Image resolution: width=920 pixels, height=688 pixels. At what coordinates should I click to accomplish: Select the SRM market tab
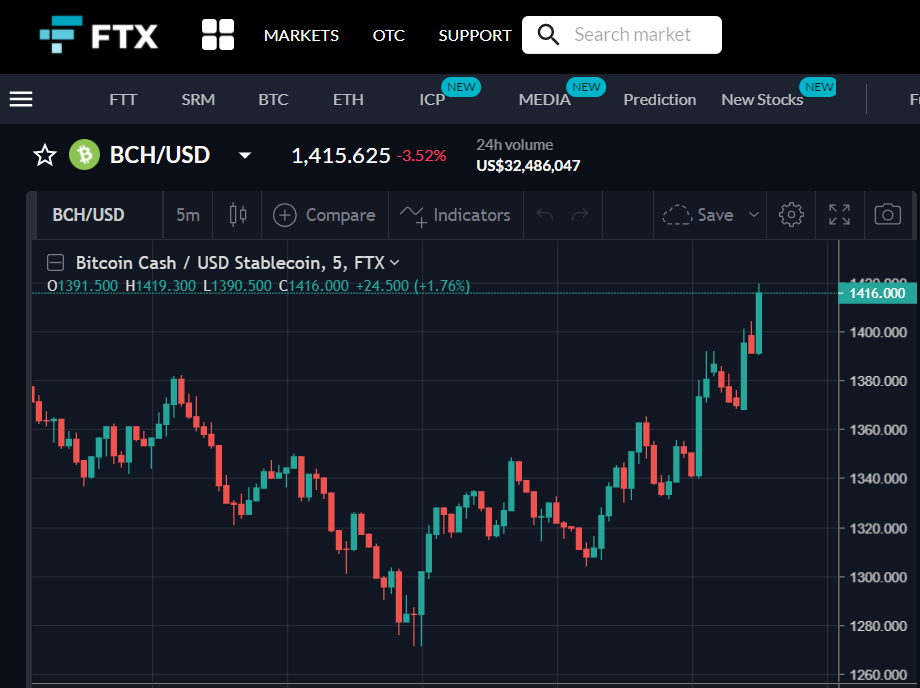(x=198, y=100)
